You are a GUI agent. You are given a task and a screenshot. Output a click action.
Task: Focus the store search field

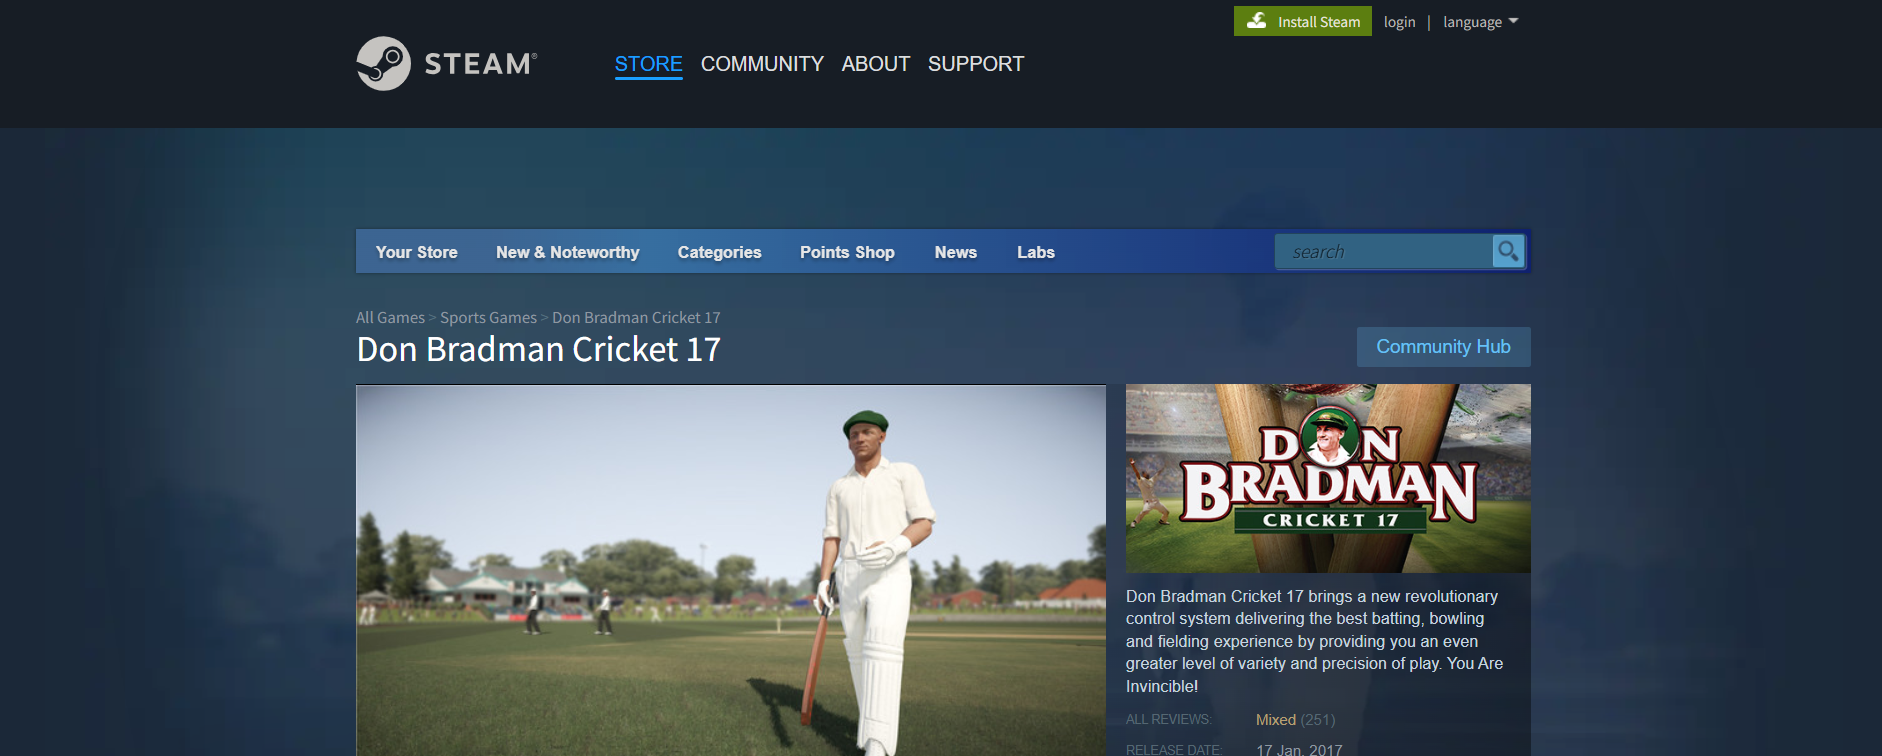1384,252
